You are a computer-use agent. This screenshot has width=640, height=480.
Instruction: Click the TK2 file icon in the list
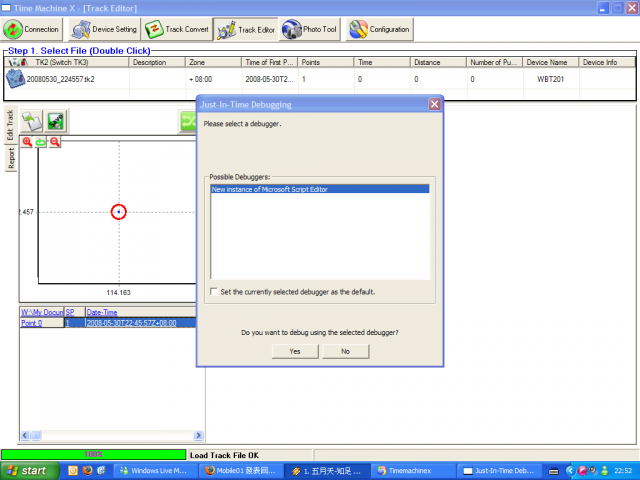16,79
